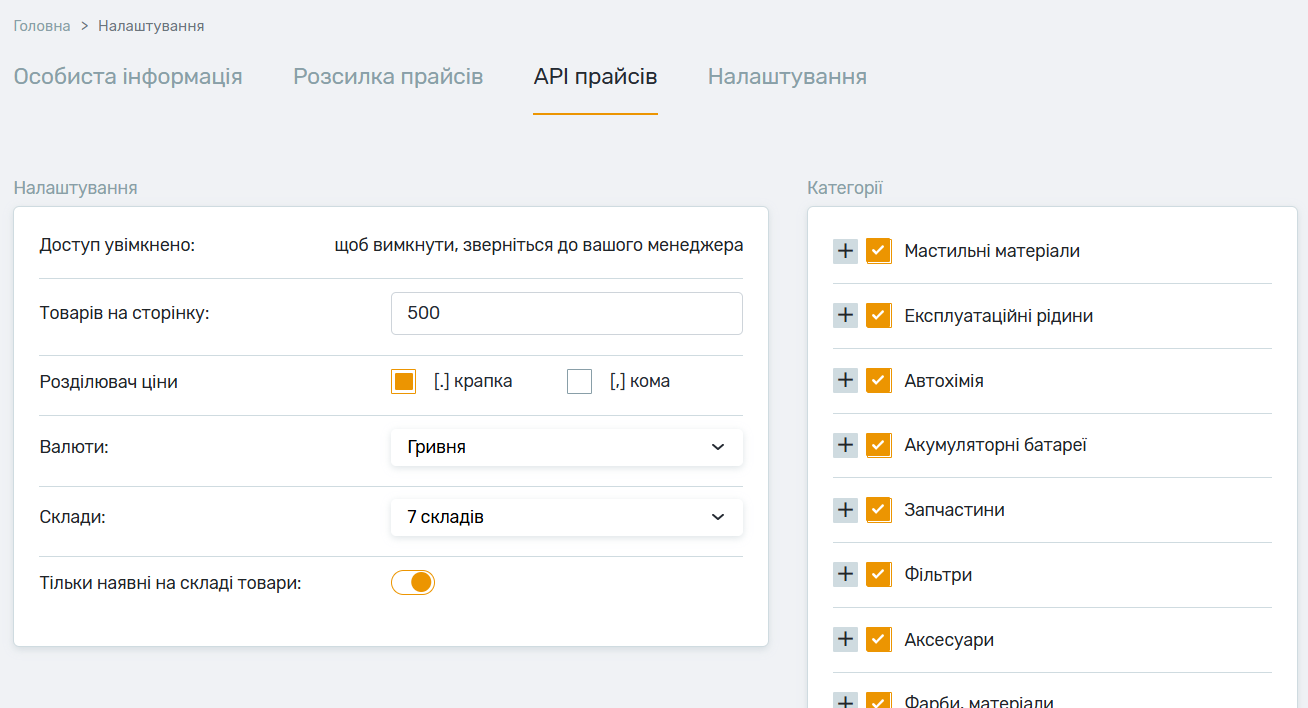Select the API прайсів tab

[596, 77]
